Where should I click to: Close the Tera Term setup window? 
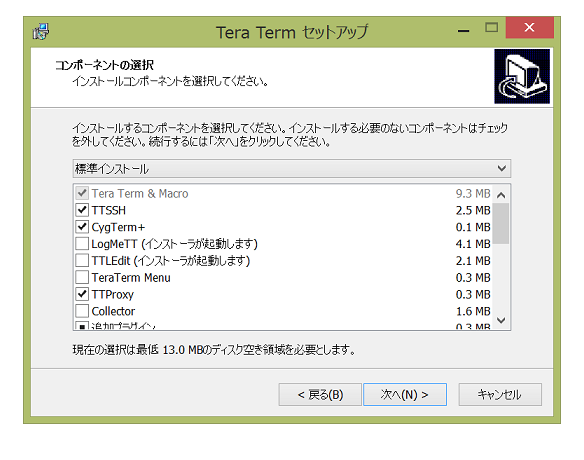(529, 28)
